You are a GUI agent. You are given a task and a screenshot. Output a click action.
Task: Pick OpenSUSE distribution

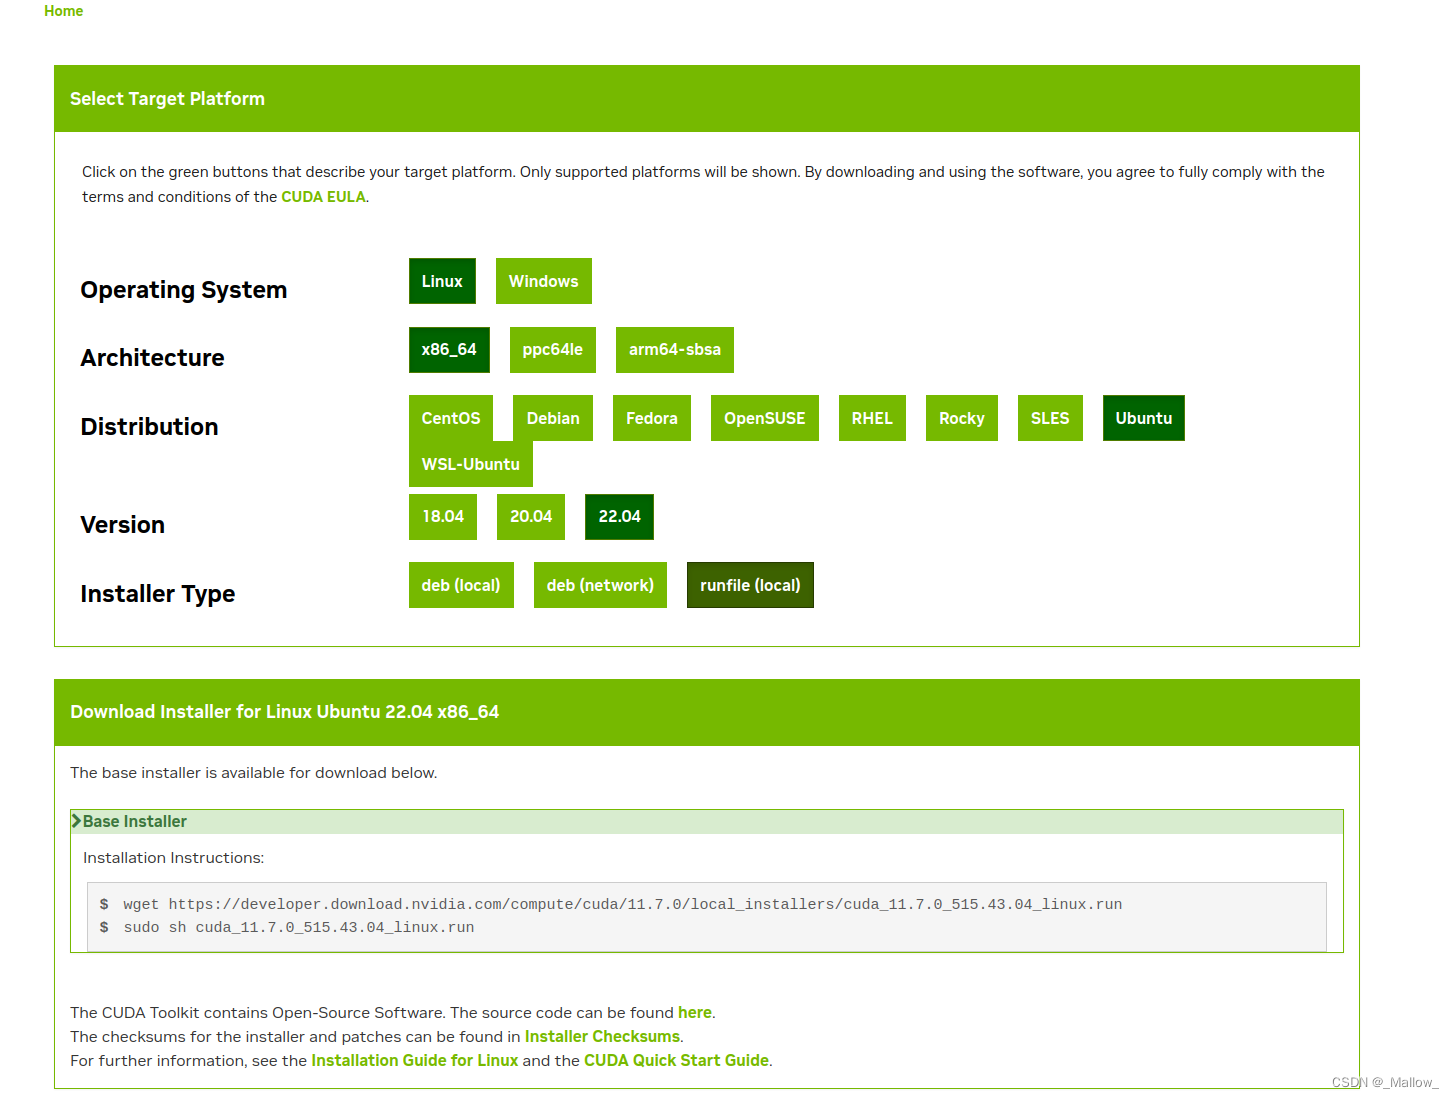pyautogui.click(x=765, y=418)
